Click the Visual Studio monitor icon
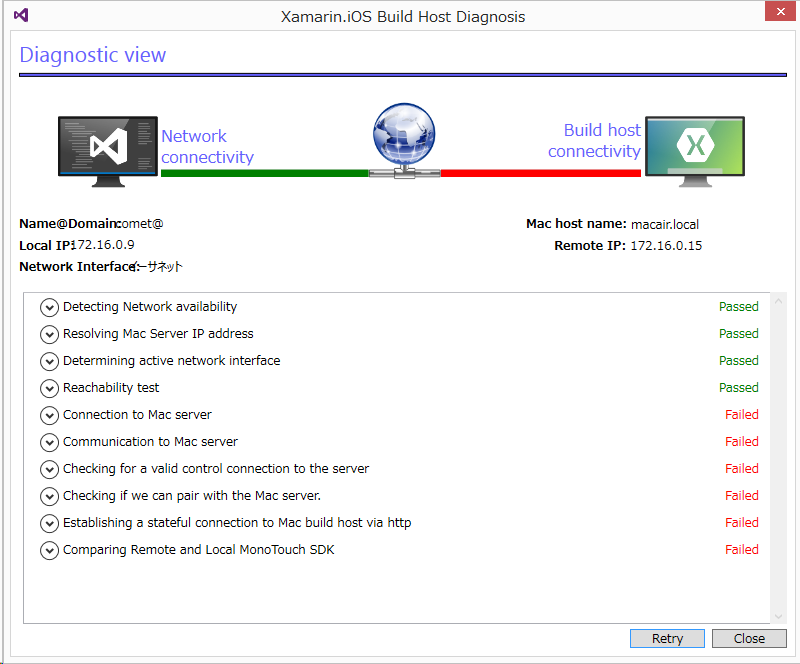 coord(107,150)
